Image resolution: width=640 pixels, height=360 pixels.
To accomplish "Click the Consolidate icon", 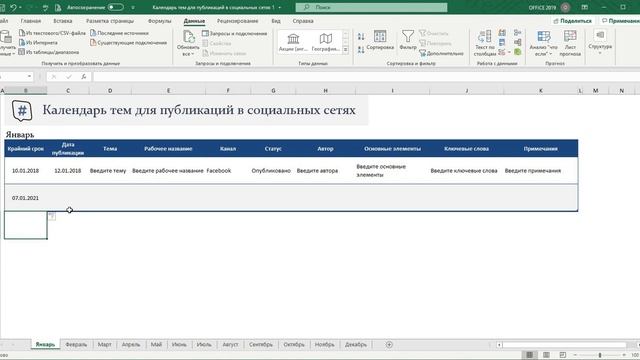I will 518,33.
